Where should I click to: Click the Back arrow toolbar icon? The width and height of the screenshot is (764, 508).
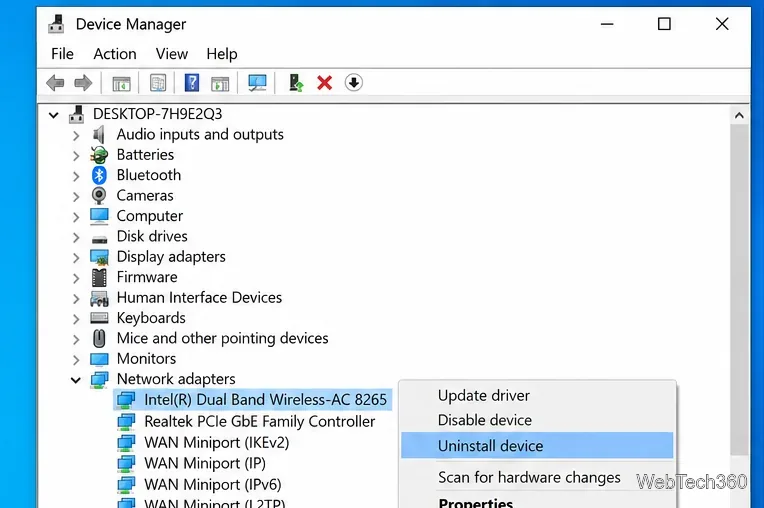pos(56,83)
